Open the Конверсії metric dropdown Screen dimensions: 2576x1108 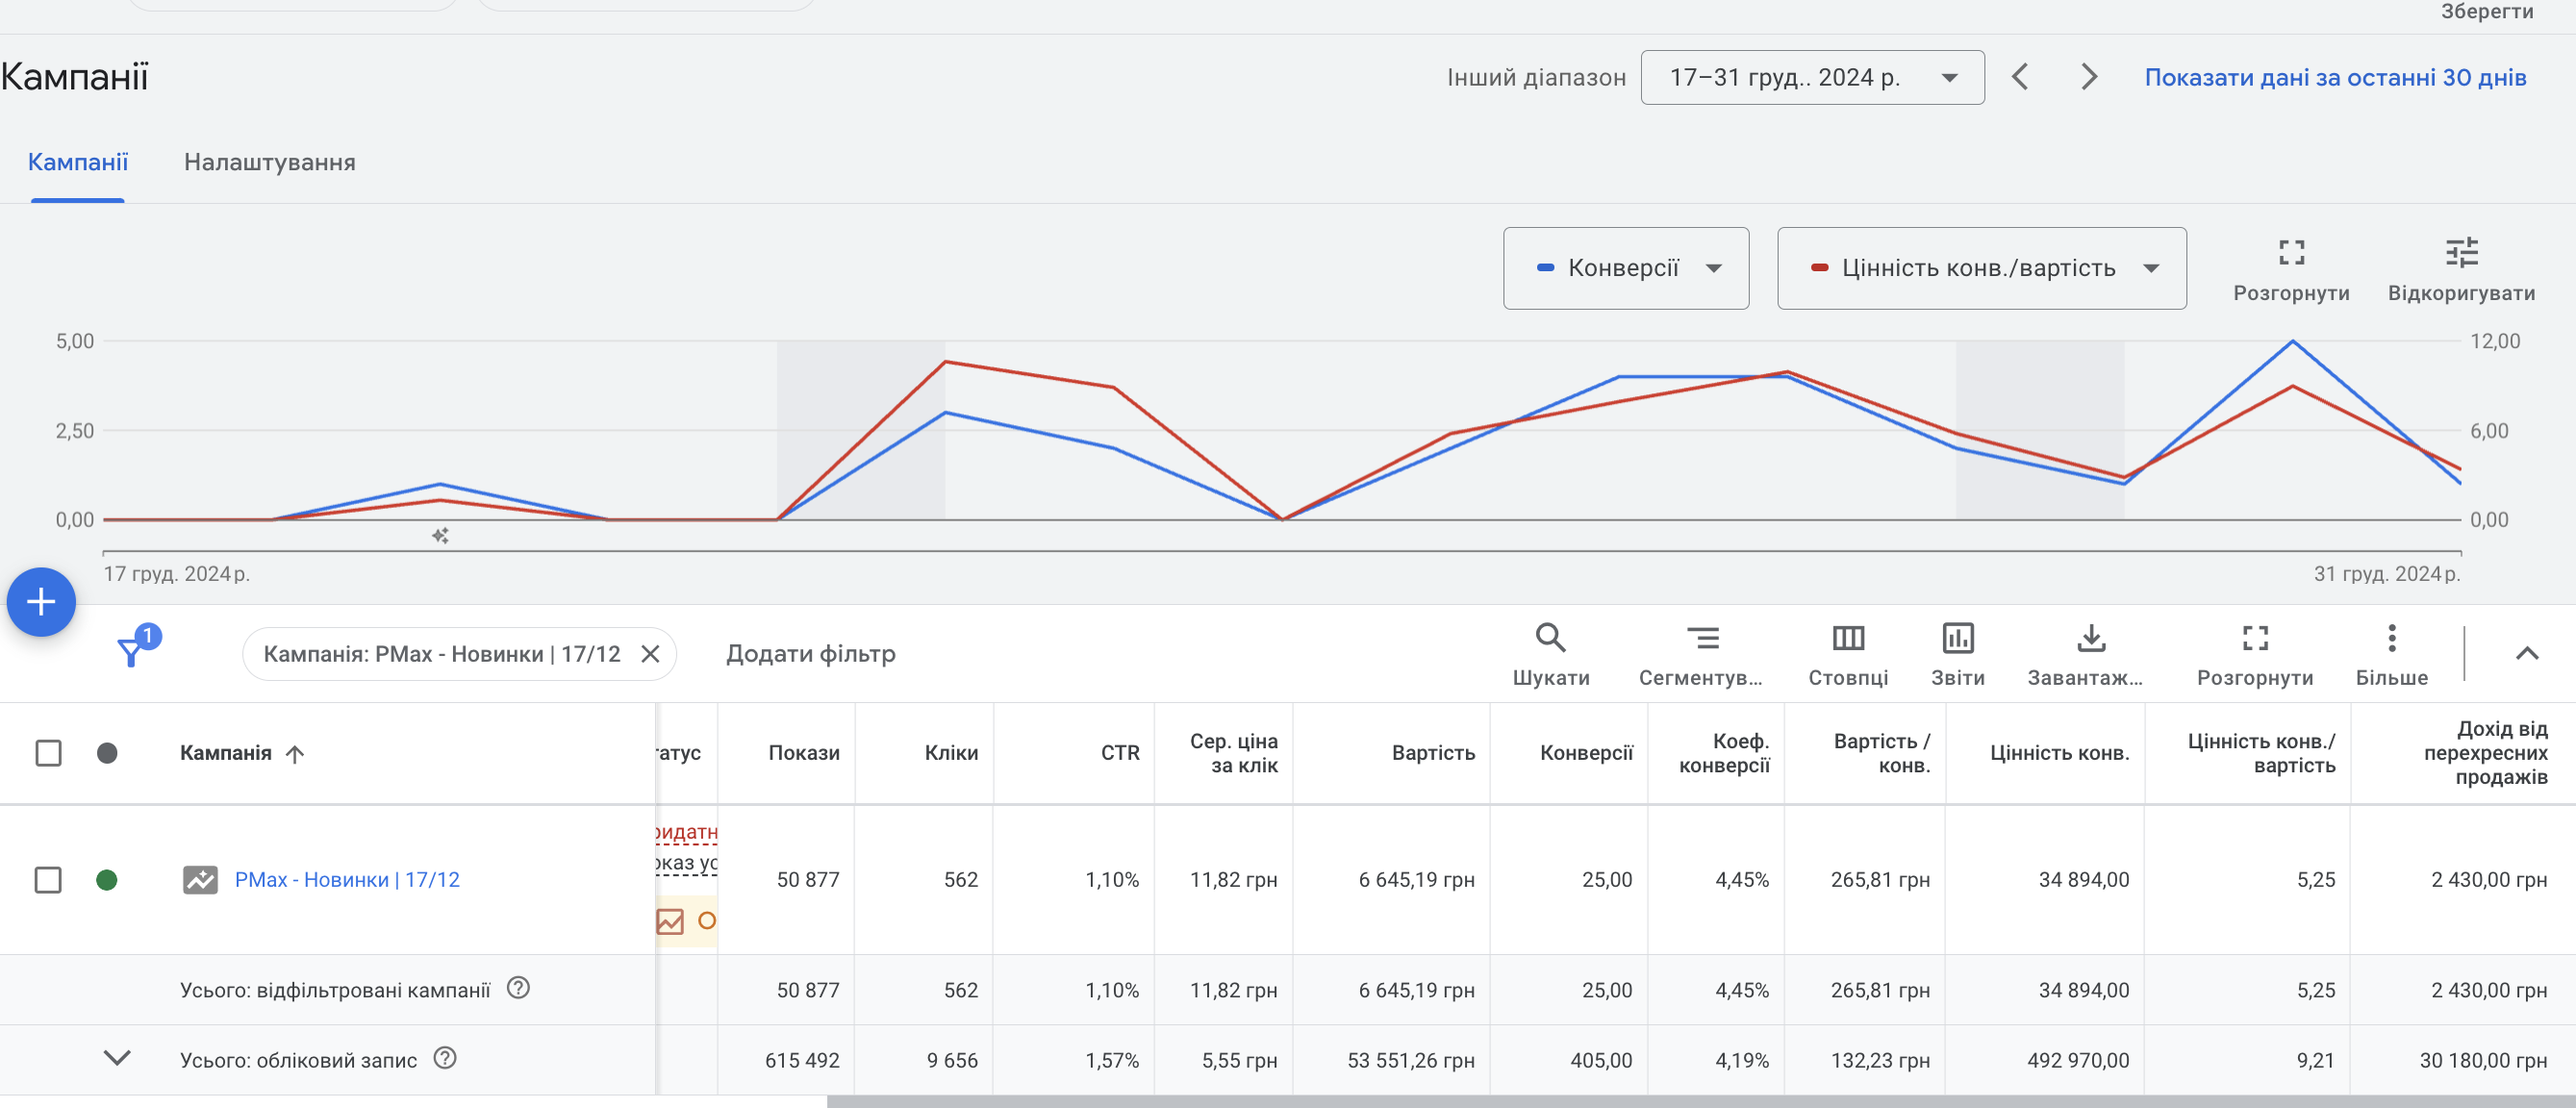pyautogui.click(x=1626, y=268)
